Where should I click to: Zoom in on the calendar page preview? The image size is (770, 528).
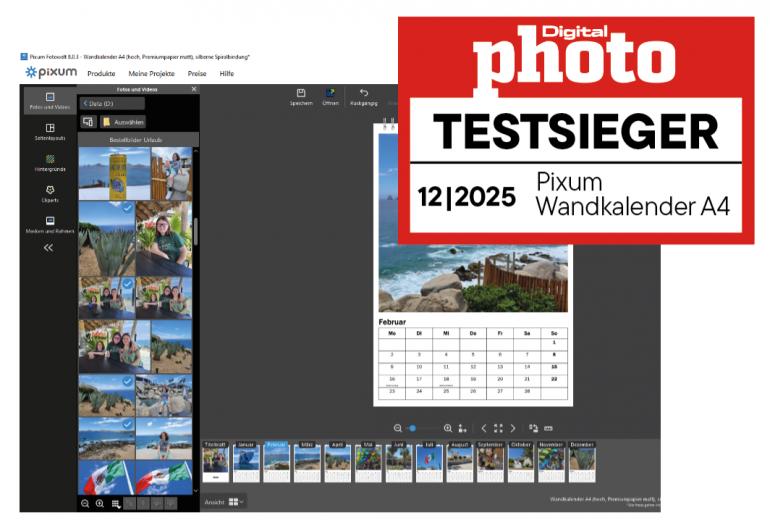click(448, 428)
